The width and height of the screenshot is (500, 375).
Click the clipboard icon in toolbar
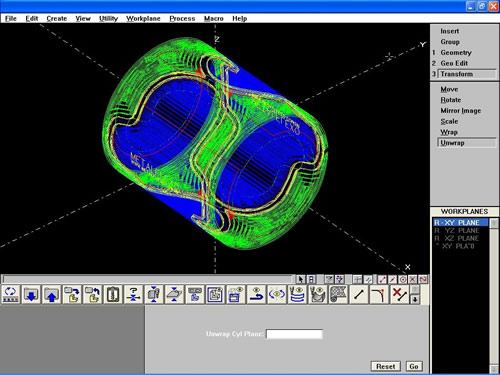point(113,294)
